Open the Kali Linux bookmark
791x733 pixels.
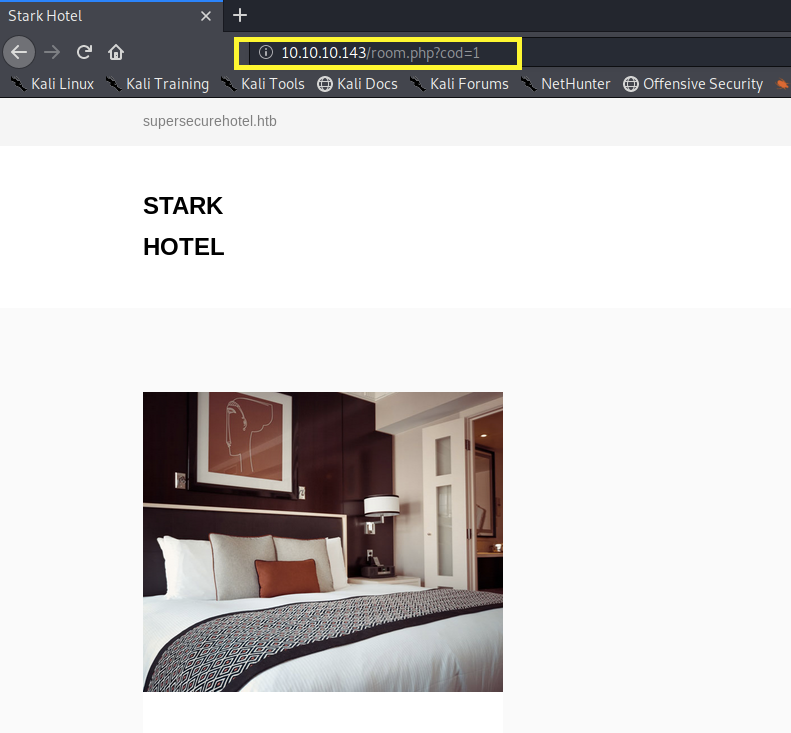52,84
